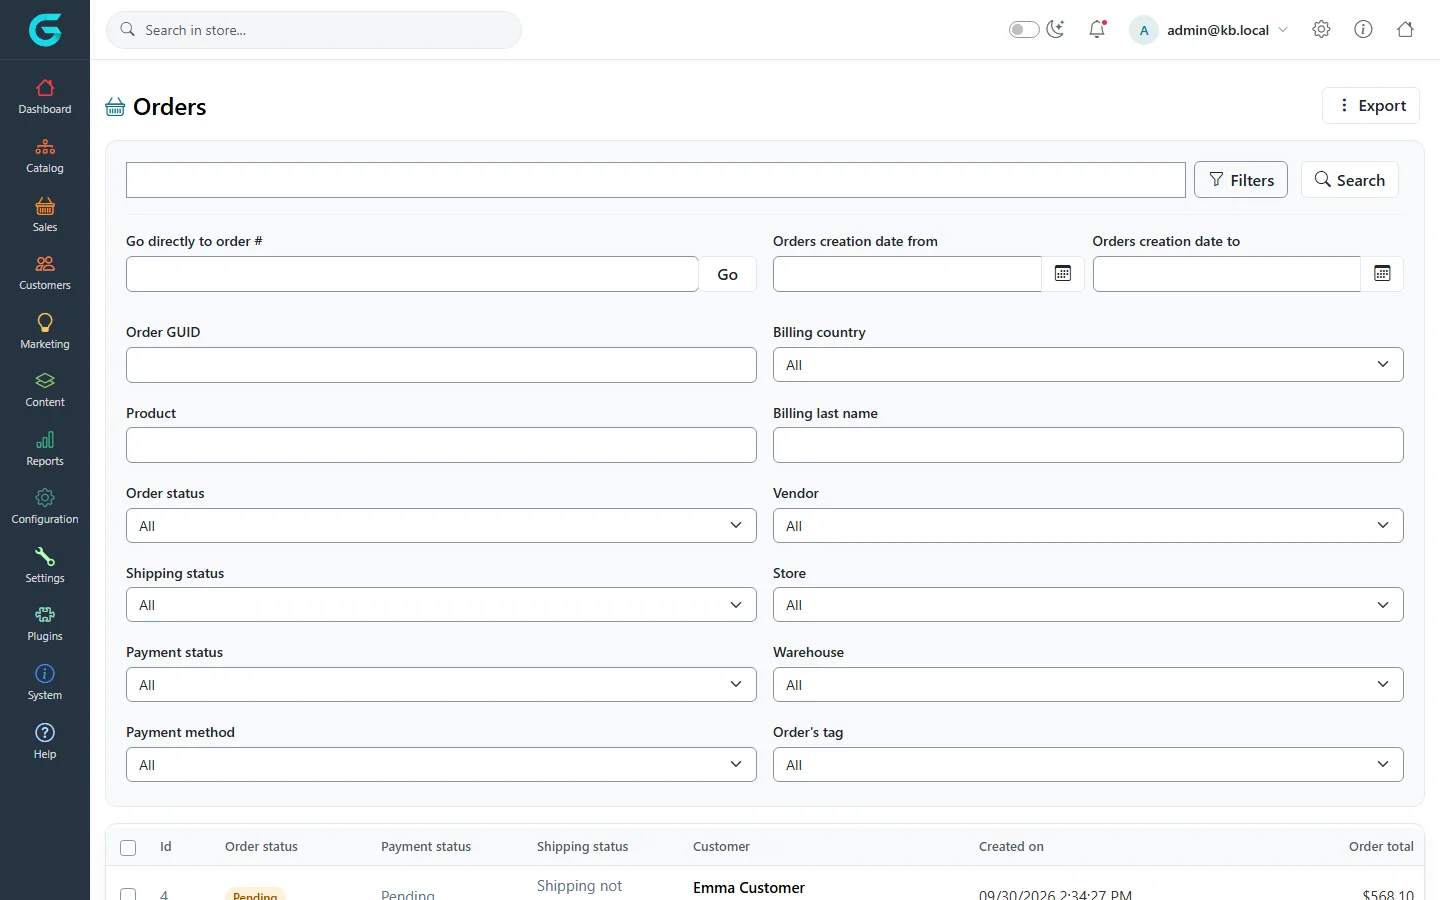
Task: Click the Billing last name field
Action: tap(1088, 445)
